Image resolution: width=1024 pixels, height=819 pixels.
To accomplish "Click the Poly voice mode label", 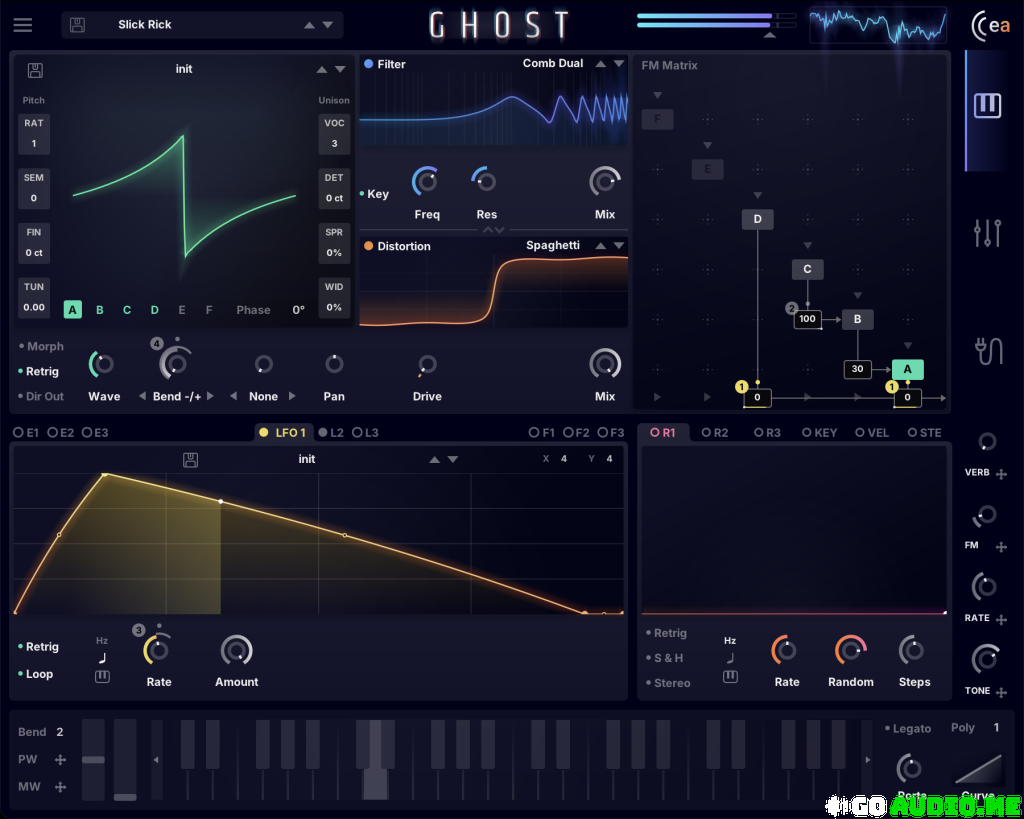I will click(x=963, y=727).
